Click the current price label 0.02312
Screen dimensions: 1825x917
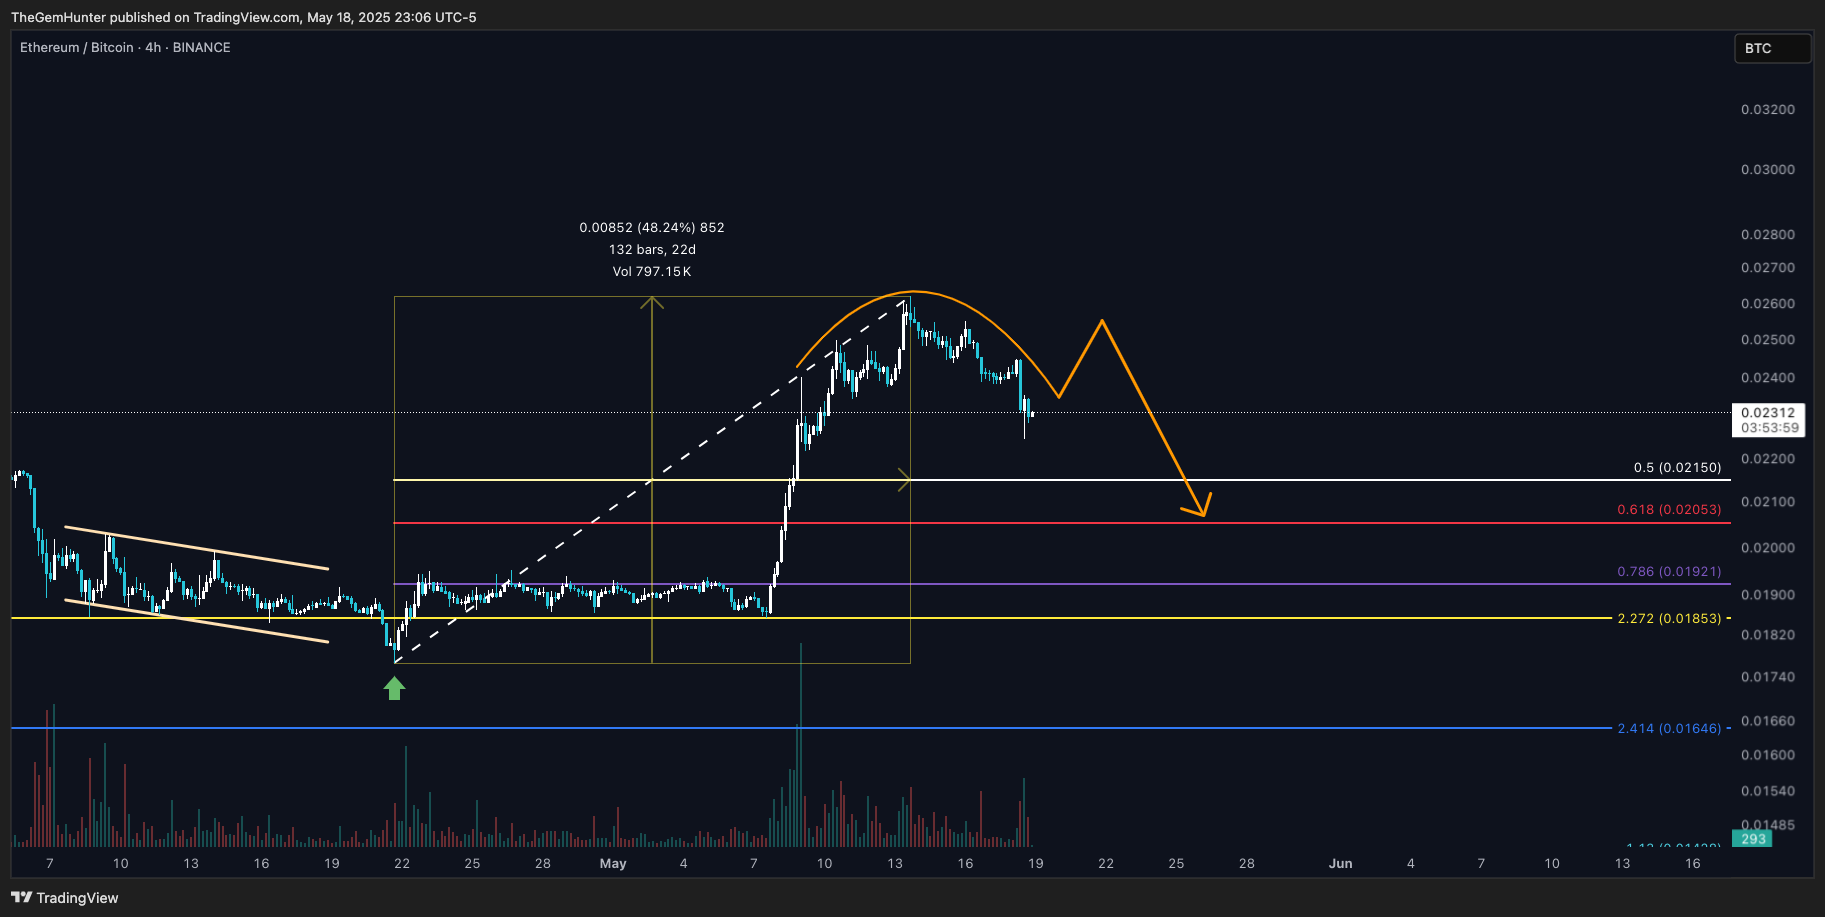(1767, 412)
